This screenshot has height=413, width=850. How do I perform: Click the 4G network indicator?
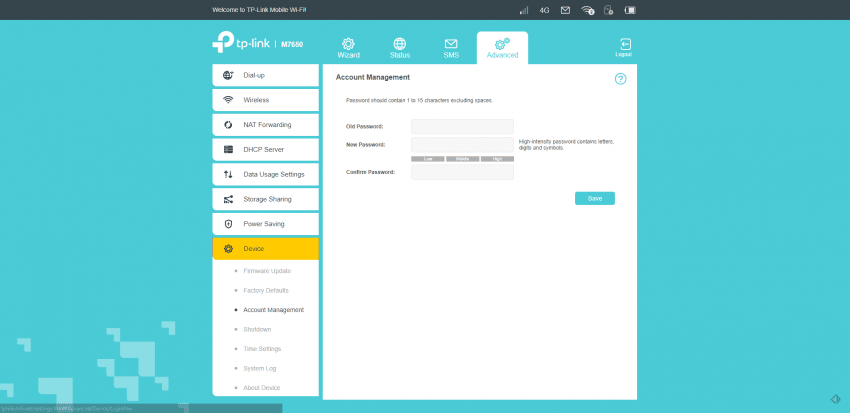[545, 10]
